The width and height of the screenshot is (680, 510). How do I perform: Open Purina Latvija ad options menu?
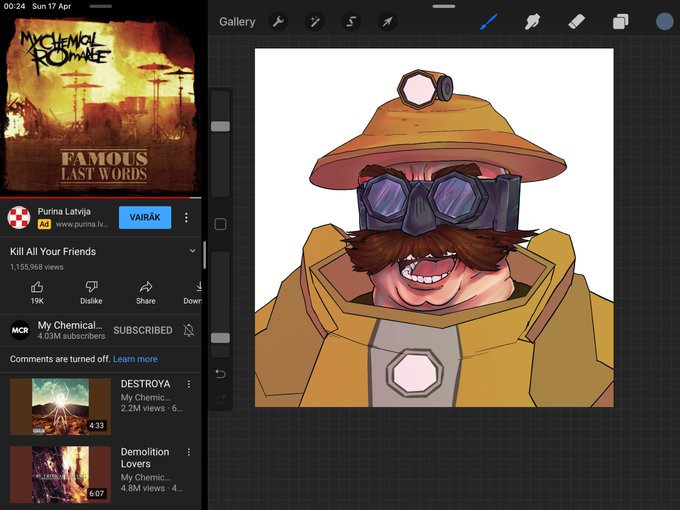186,217
